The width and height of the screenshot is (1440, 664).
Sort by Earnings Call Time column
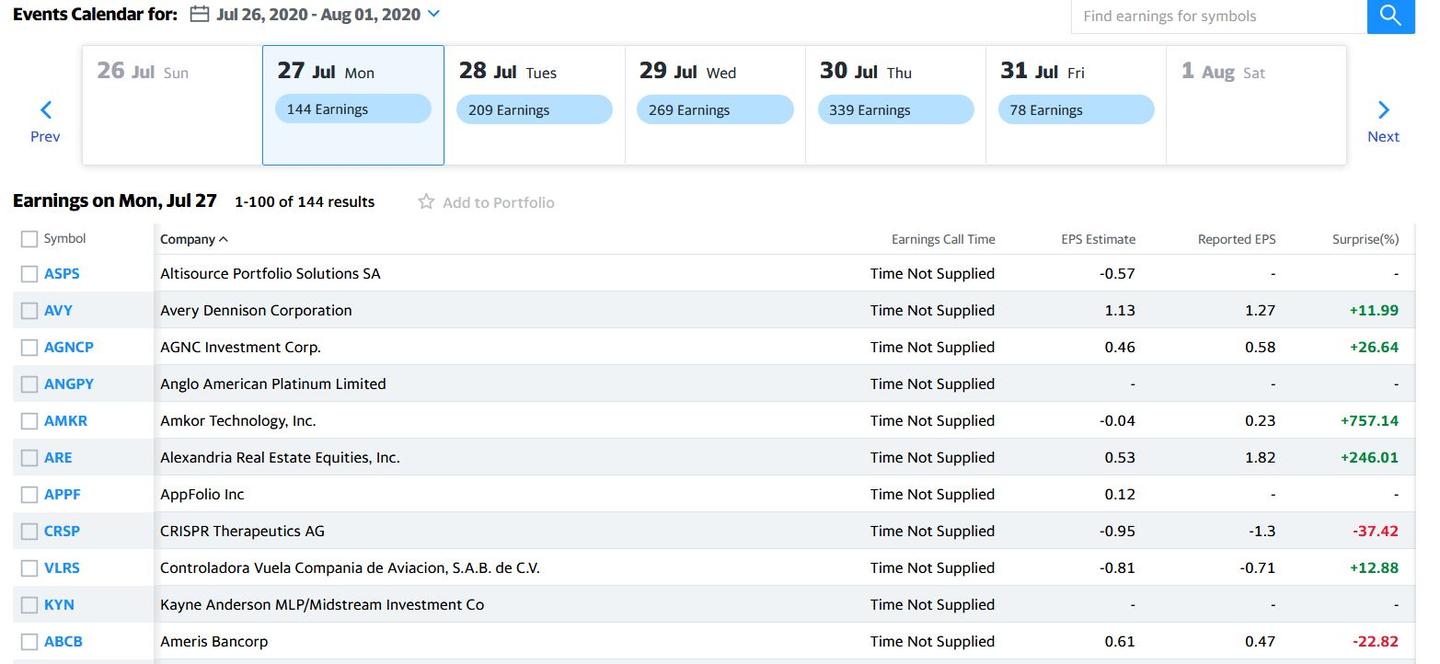click(x=943, y=239)
